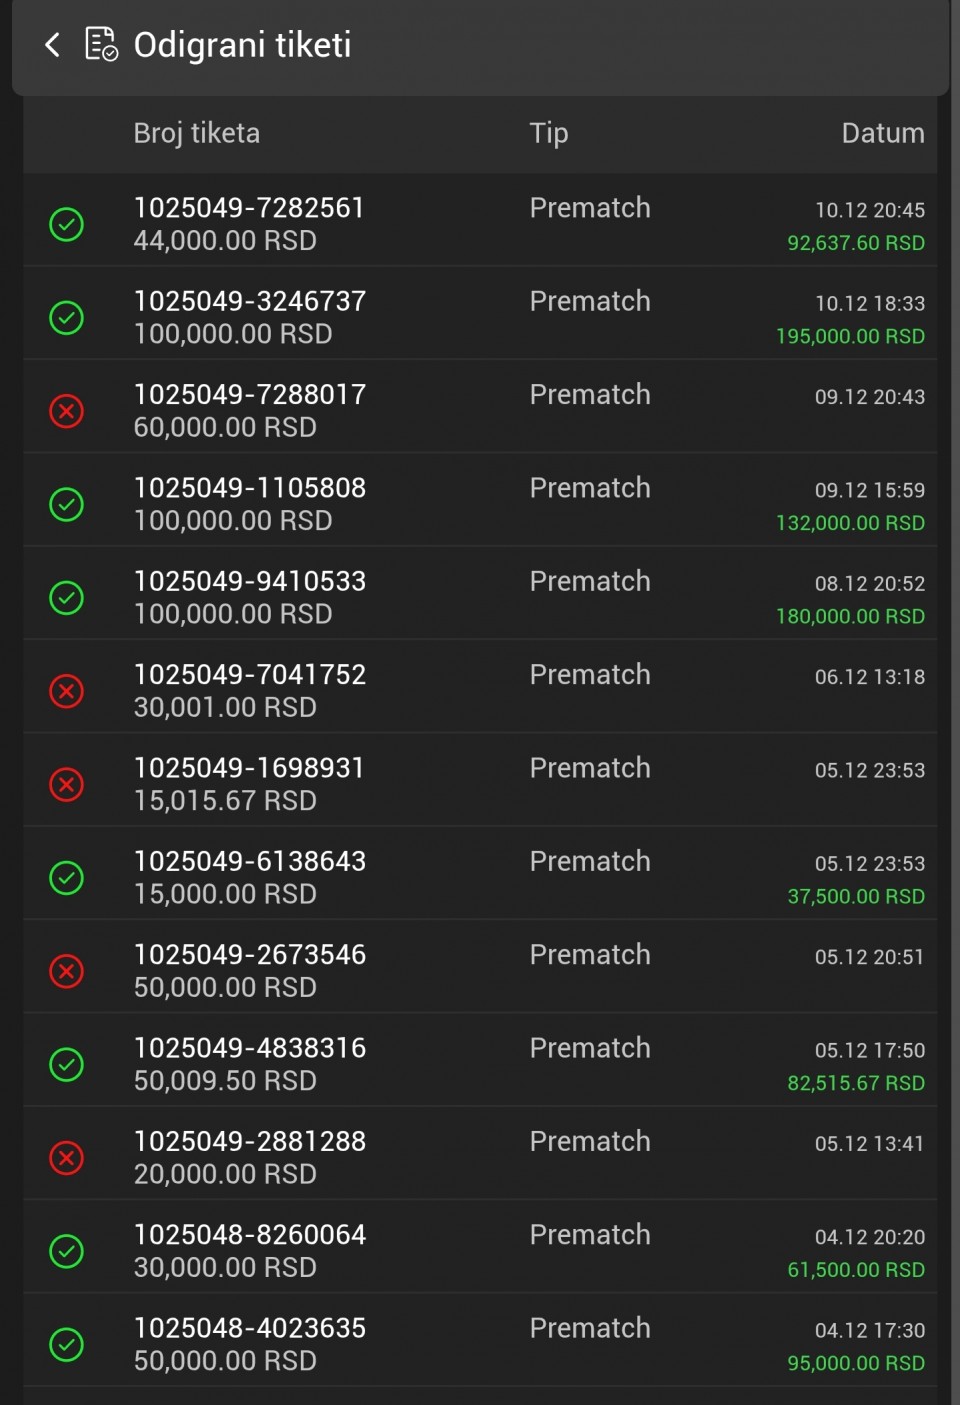Viewport: 960px width, 1405px height.
Task: Click green check icon for ticket 1025049-6138643
Action: point(67,878)
